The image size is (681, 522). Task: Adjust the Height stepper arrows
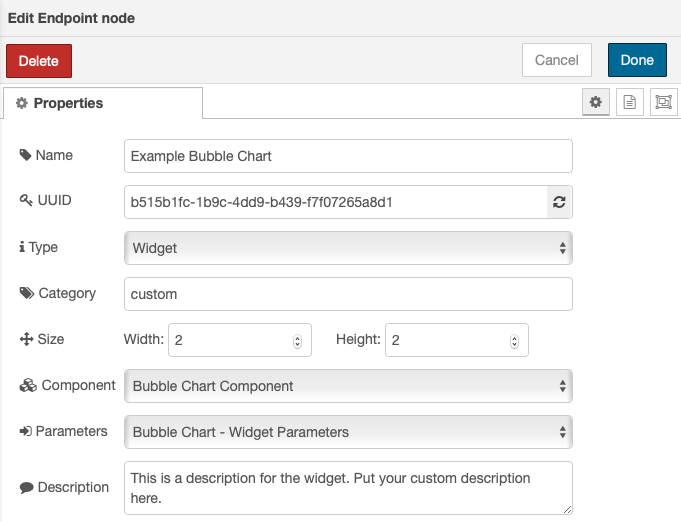(514, 341)
